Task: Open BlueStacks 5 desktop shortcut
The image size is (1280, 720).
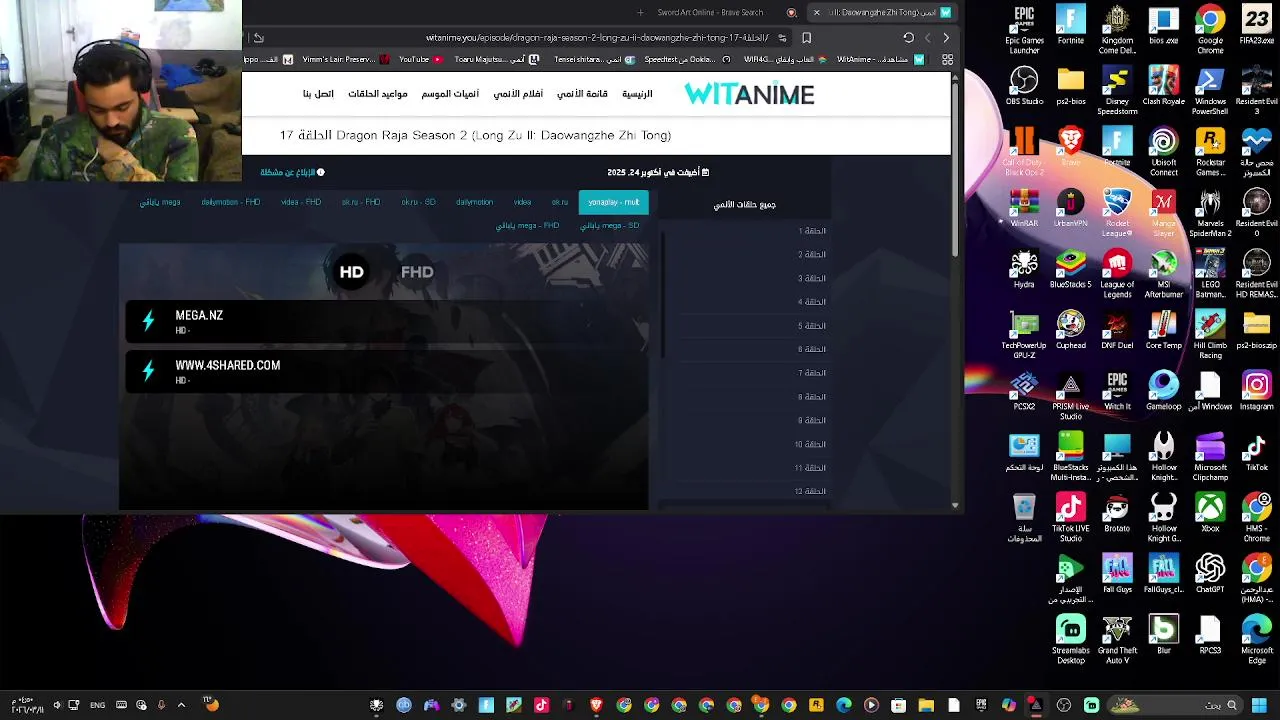Action: (x=1070, y=269)
